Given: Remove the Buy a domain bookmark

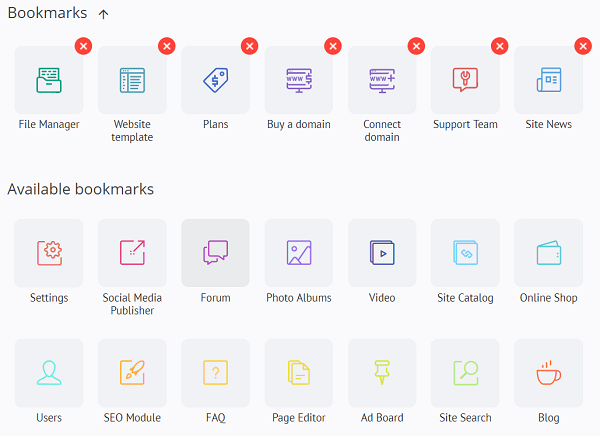Looking at the screenshot, I should click(333, 46).
